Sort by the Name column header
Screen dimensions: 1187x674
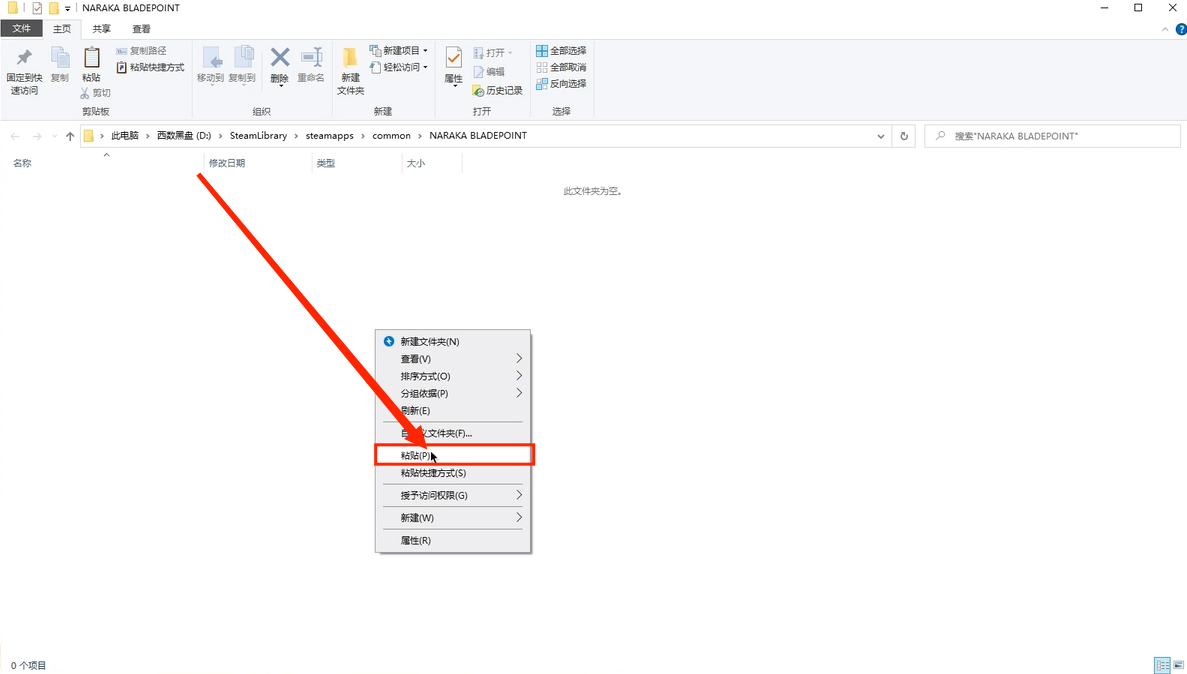(104, 163)
